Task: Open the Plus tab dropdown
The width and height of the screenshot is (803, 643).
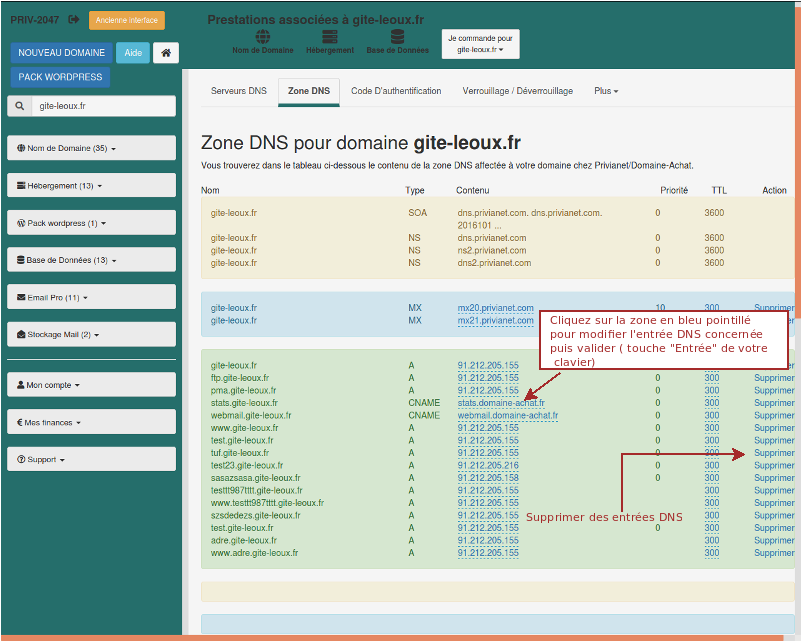Action: pos(606,91)
